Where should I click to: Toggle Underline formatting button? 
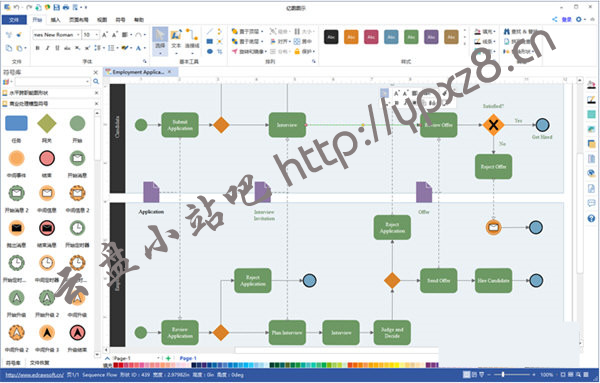pyautogui.click(x=57, y=48)
